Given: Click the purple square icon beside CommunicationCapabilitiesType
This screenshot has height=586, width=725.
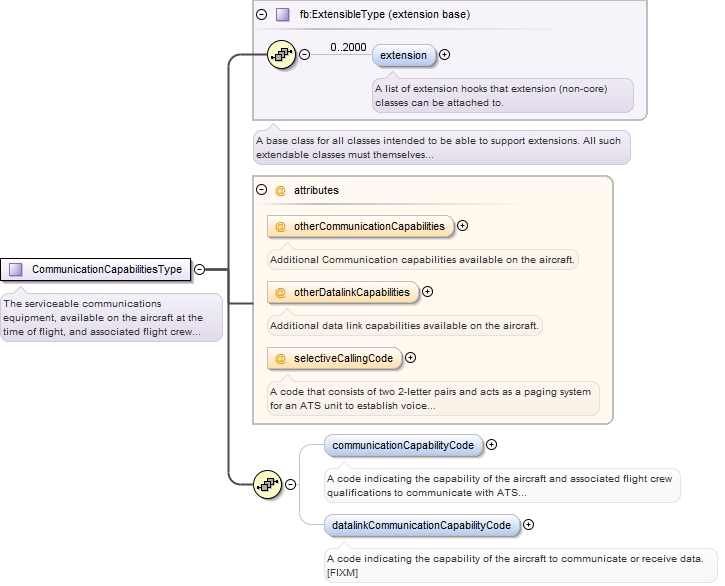Looking at the screenshot, I should point(16,269).
